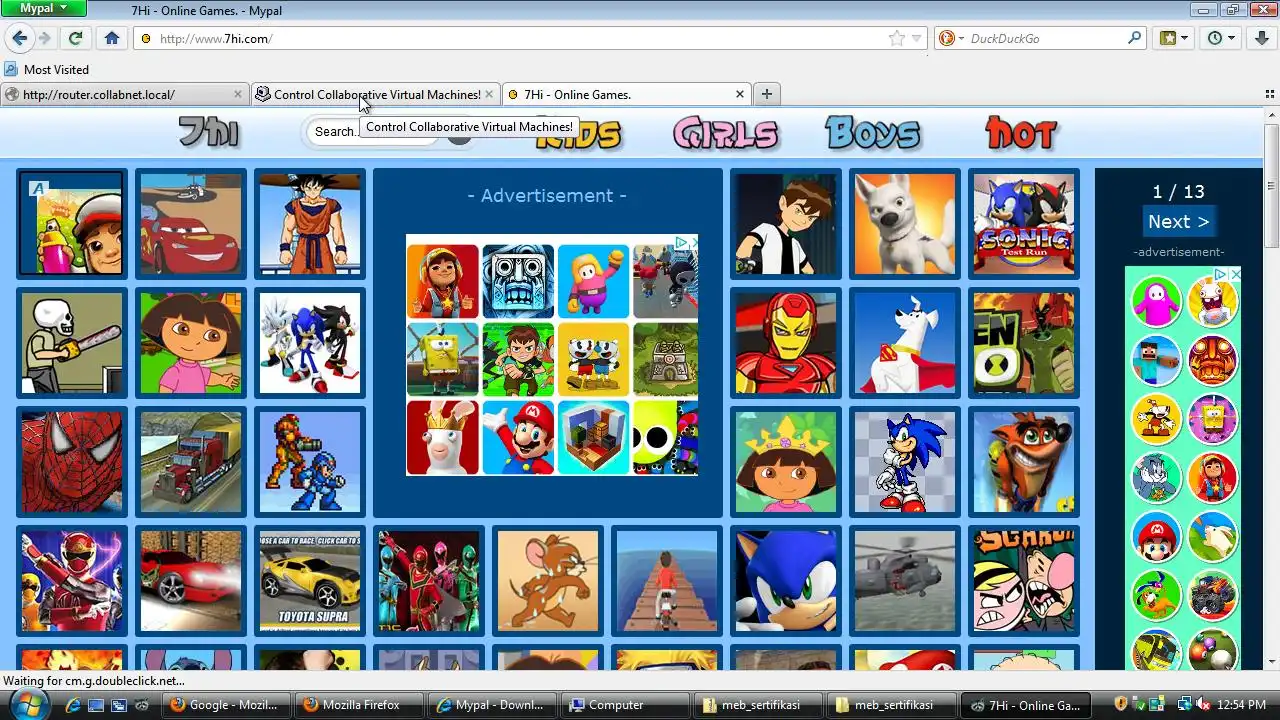1280x720 pixels.
Task: Go to next page with Next > button
Action: pyautogui.click(x=1178, y=222)
